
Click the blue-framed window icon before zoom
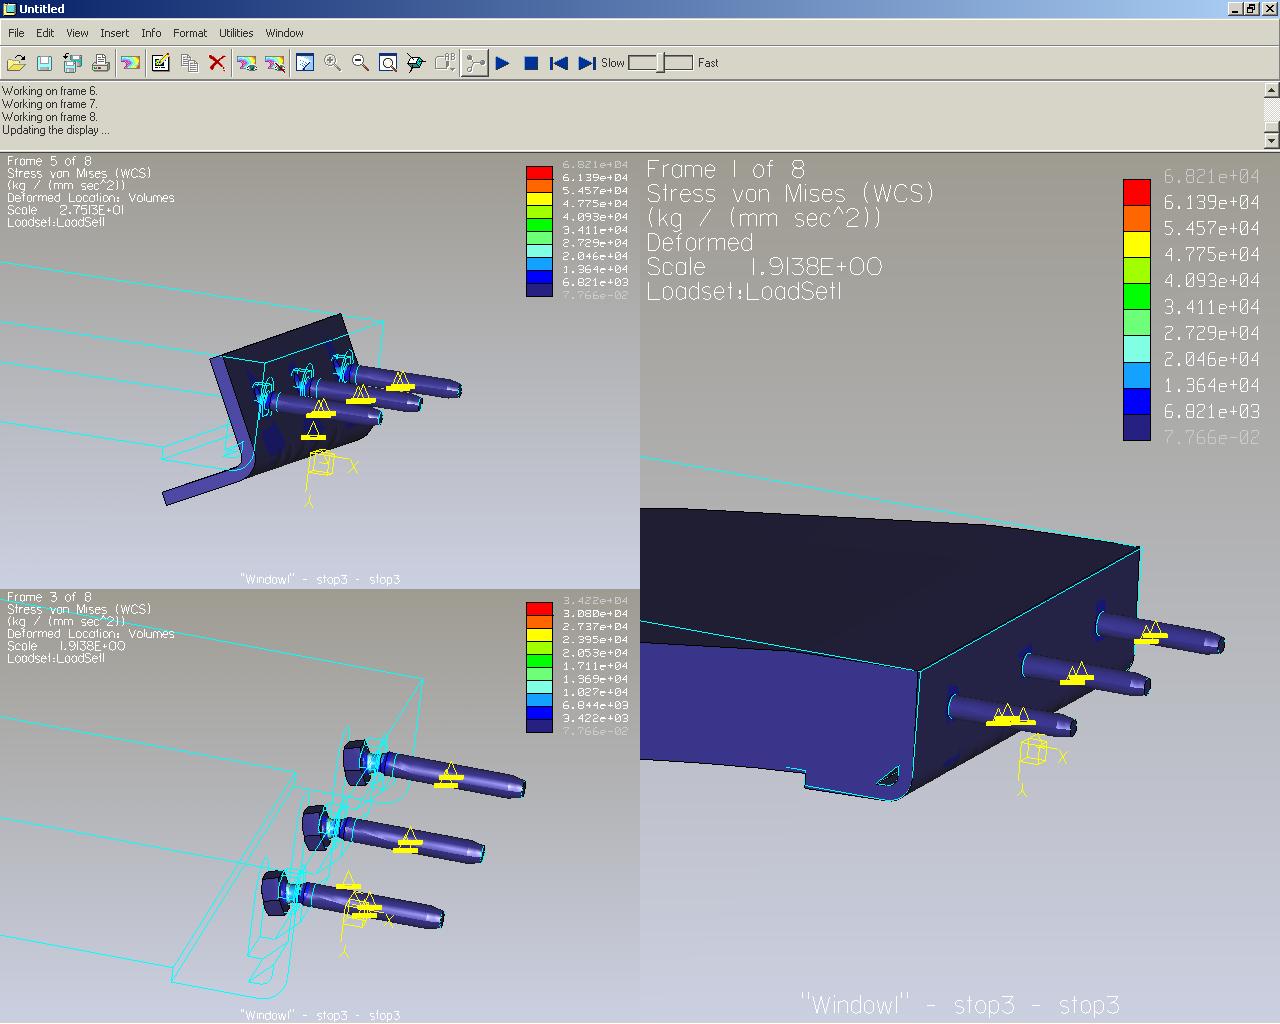pos(305,63)
